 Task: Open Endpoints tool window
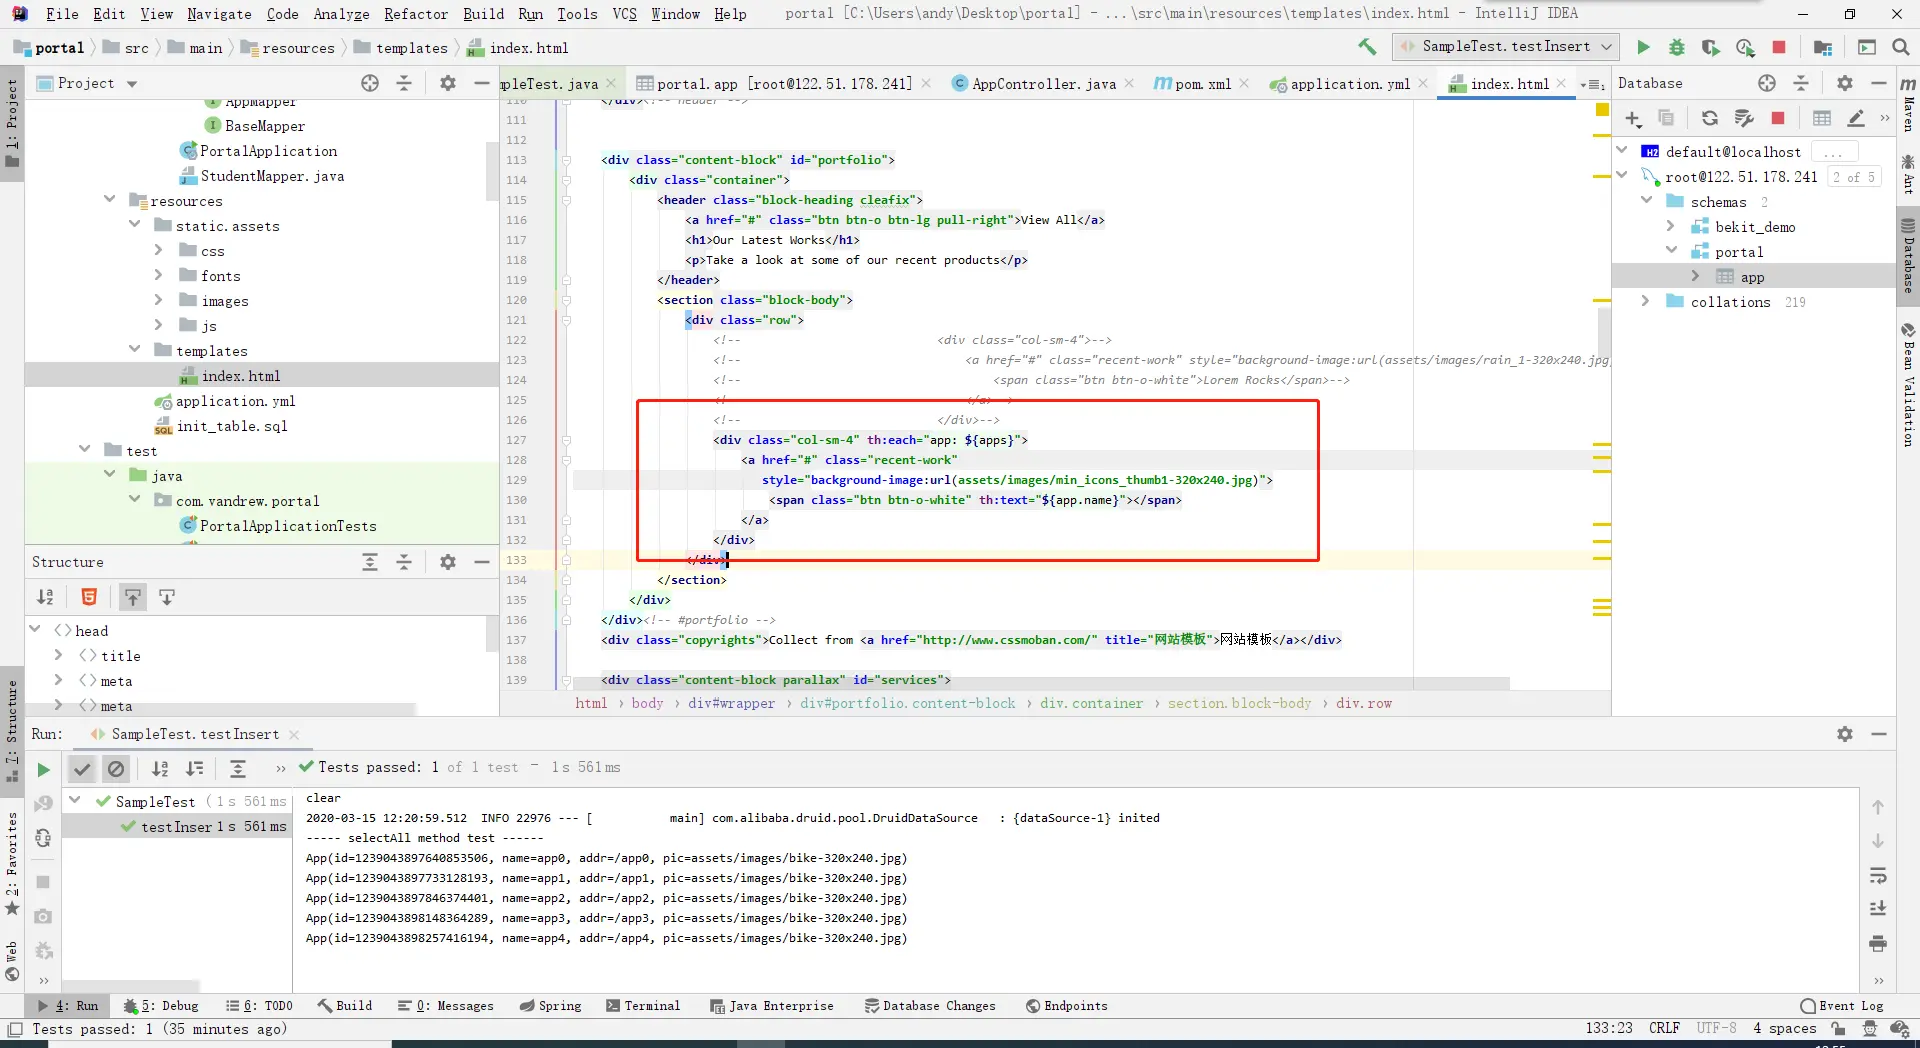tap(1066, 1006)
